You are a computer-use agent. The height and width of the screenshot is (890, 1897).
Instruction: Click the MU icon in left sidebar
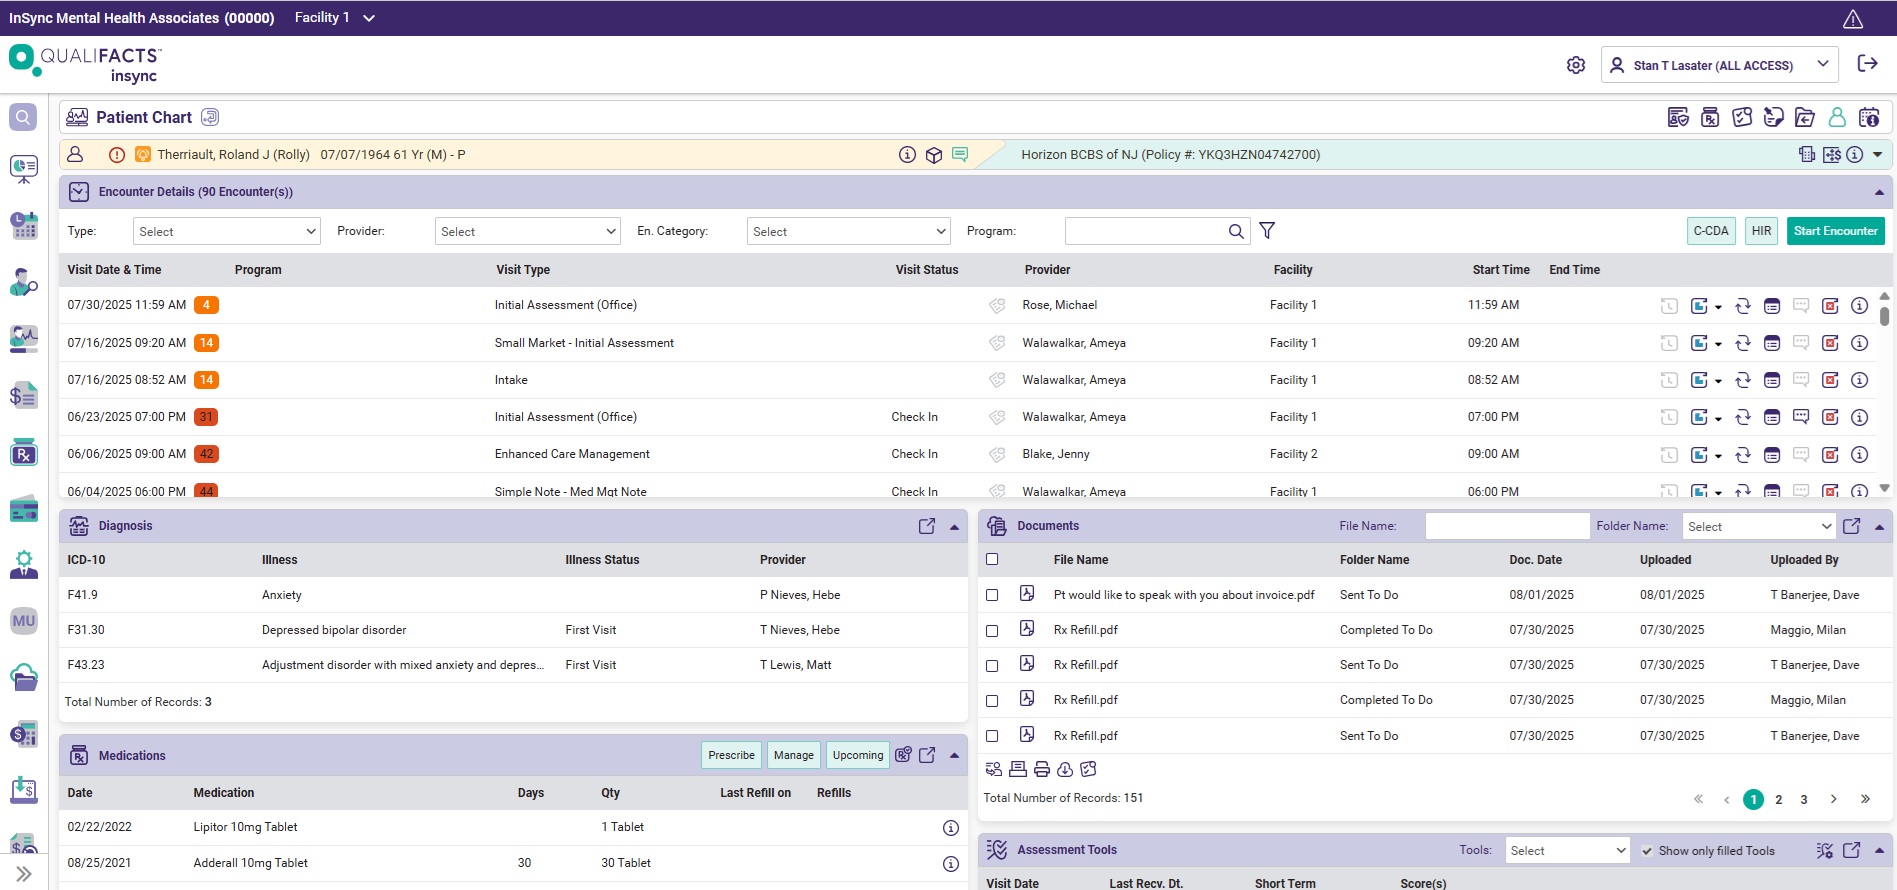pyautogui.click(x=24, y=621)
